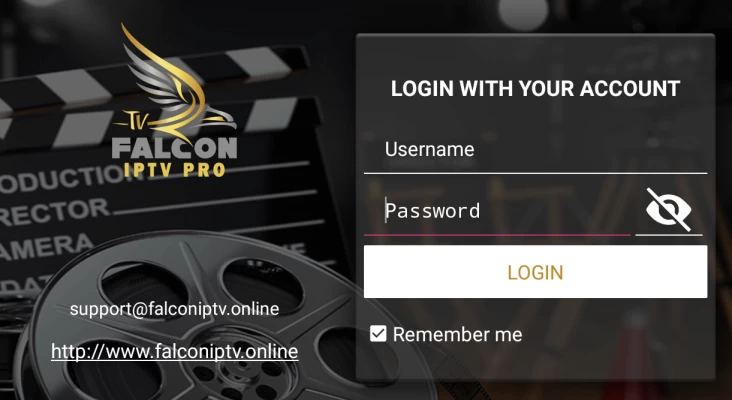Focus the Username input field
732x400 pixels.
[535, 150]
